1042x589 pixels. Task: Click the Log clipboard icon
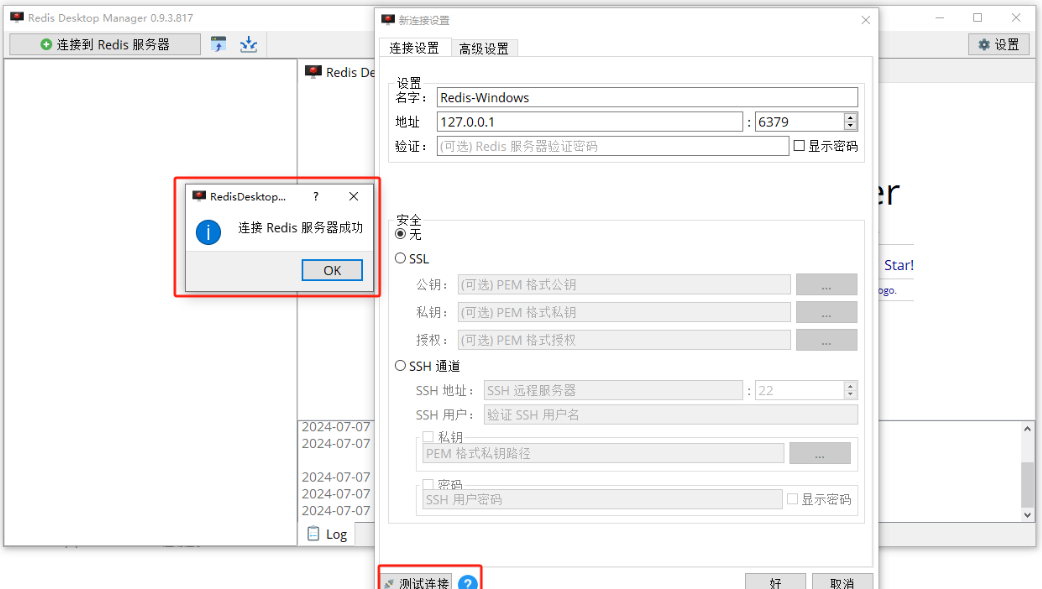coord(313,534)
